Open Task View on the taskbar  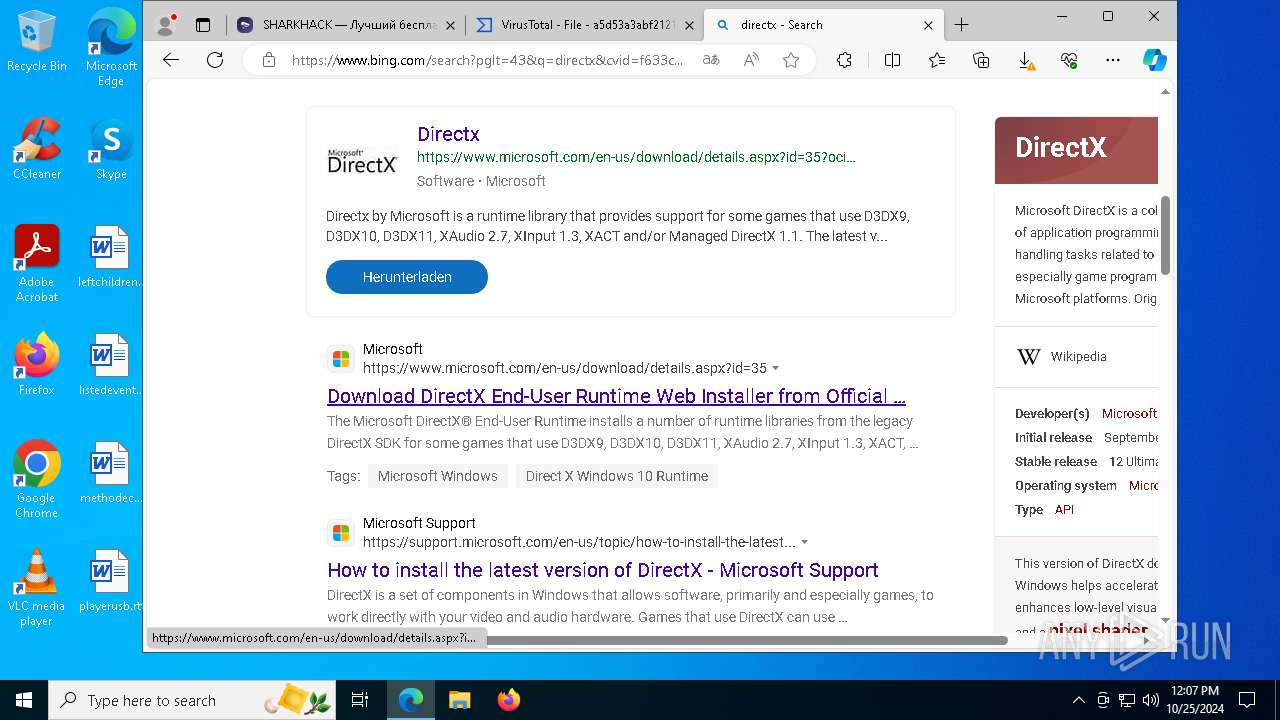360,700
